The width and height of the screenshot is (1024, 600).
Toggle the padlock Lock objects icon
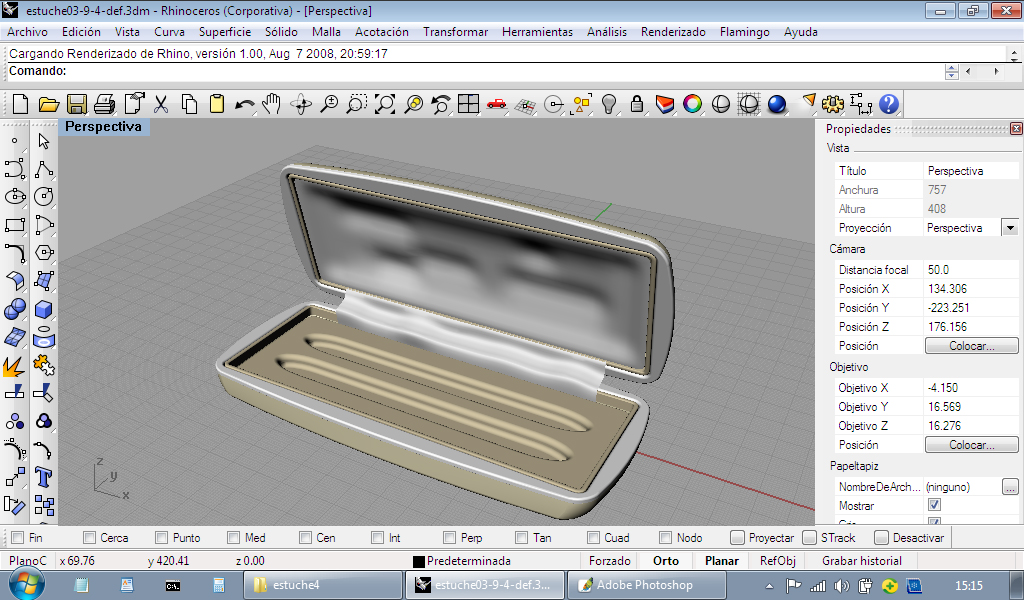[x=635, y=104]
